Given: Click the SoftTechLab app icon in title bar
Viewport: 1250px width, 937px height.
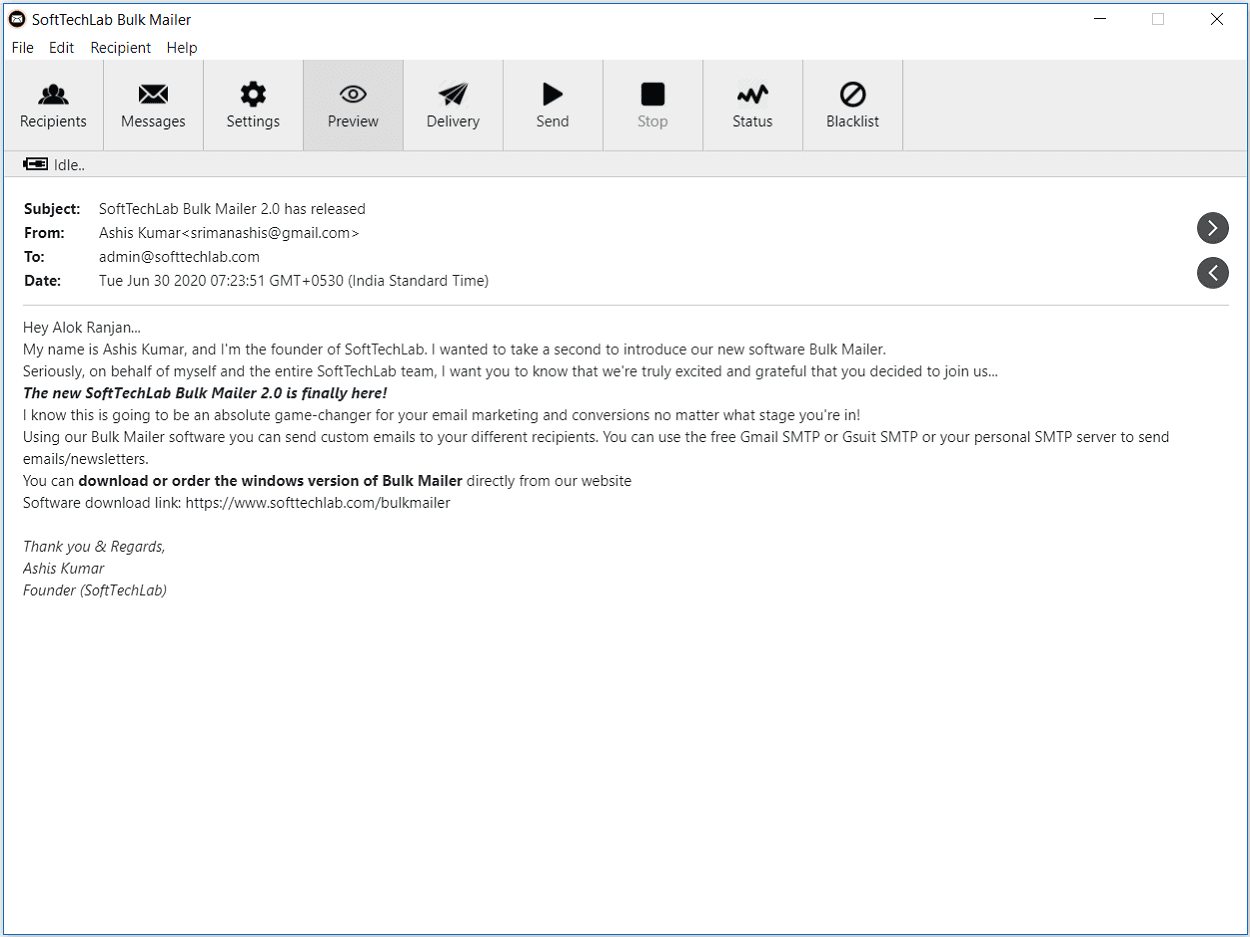Looking at the screenshot, I should tap(17, 19).
